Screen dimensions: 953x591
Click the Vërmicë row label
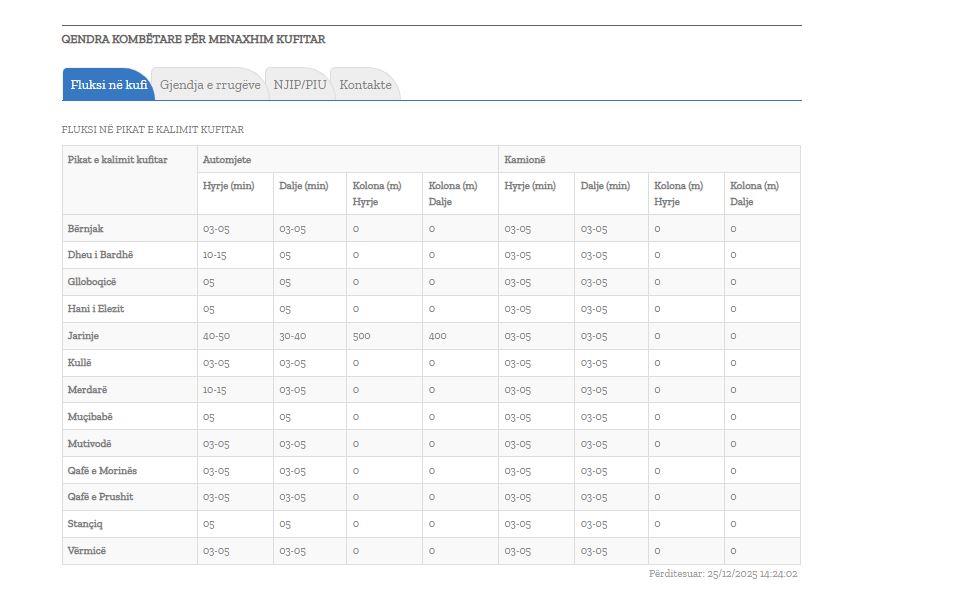pos(86,551)
